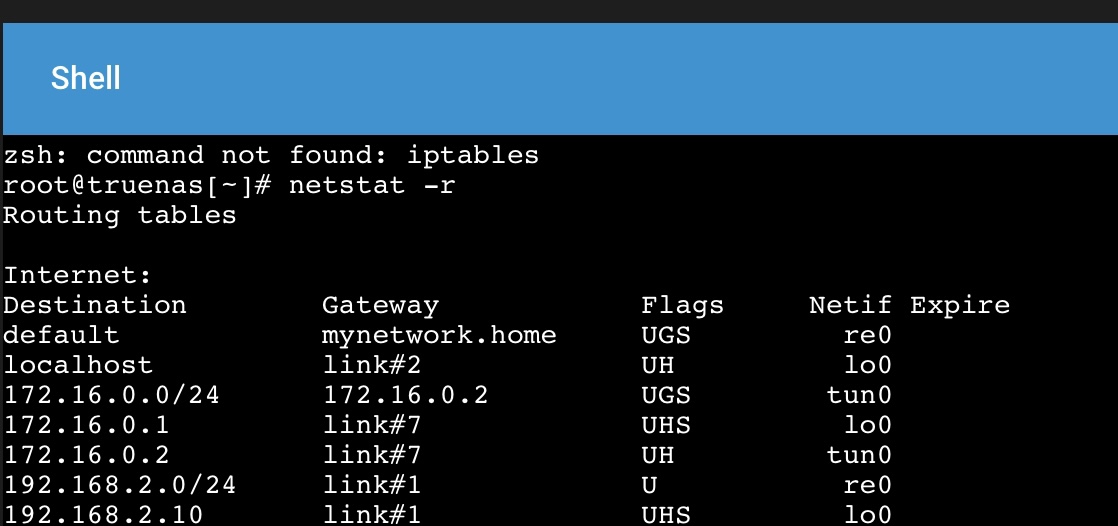The image size is (1118, 526).
Task: Click the Routing tables heading line
Action: pos(120,215)
